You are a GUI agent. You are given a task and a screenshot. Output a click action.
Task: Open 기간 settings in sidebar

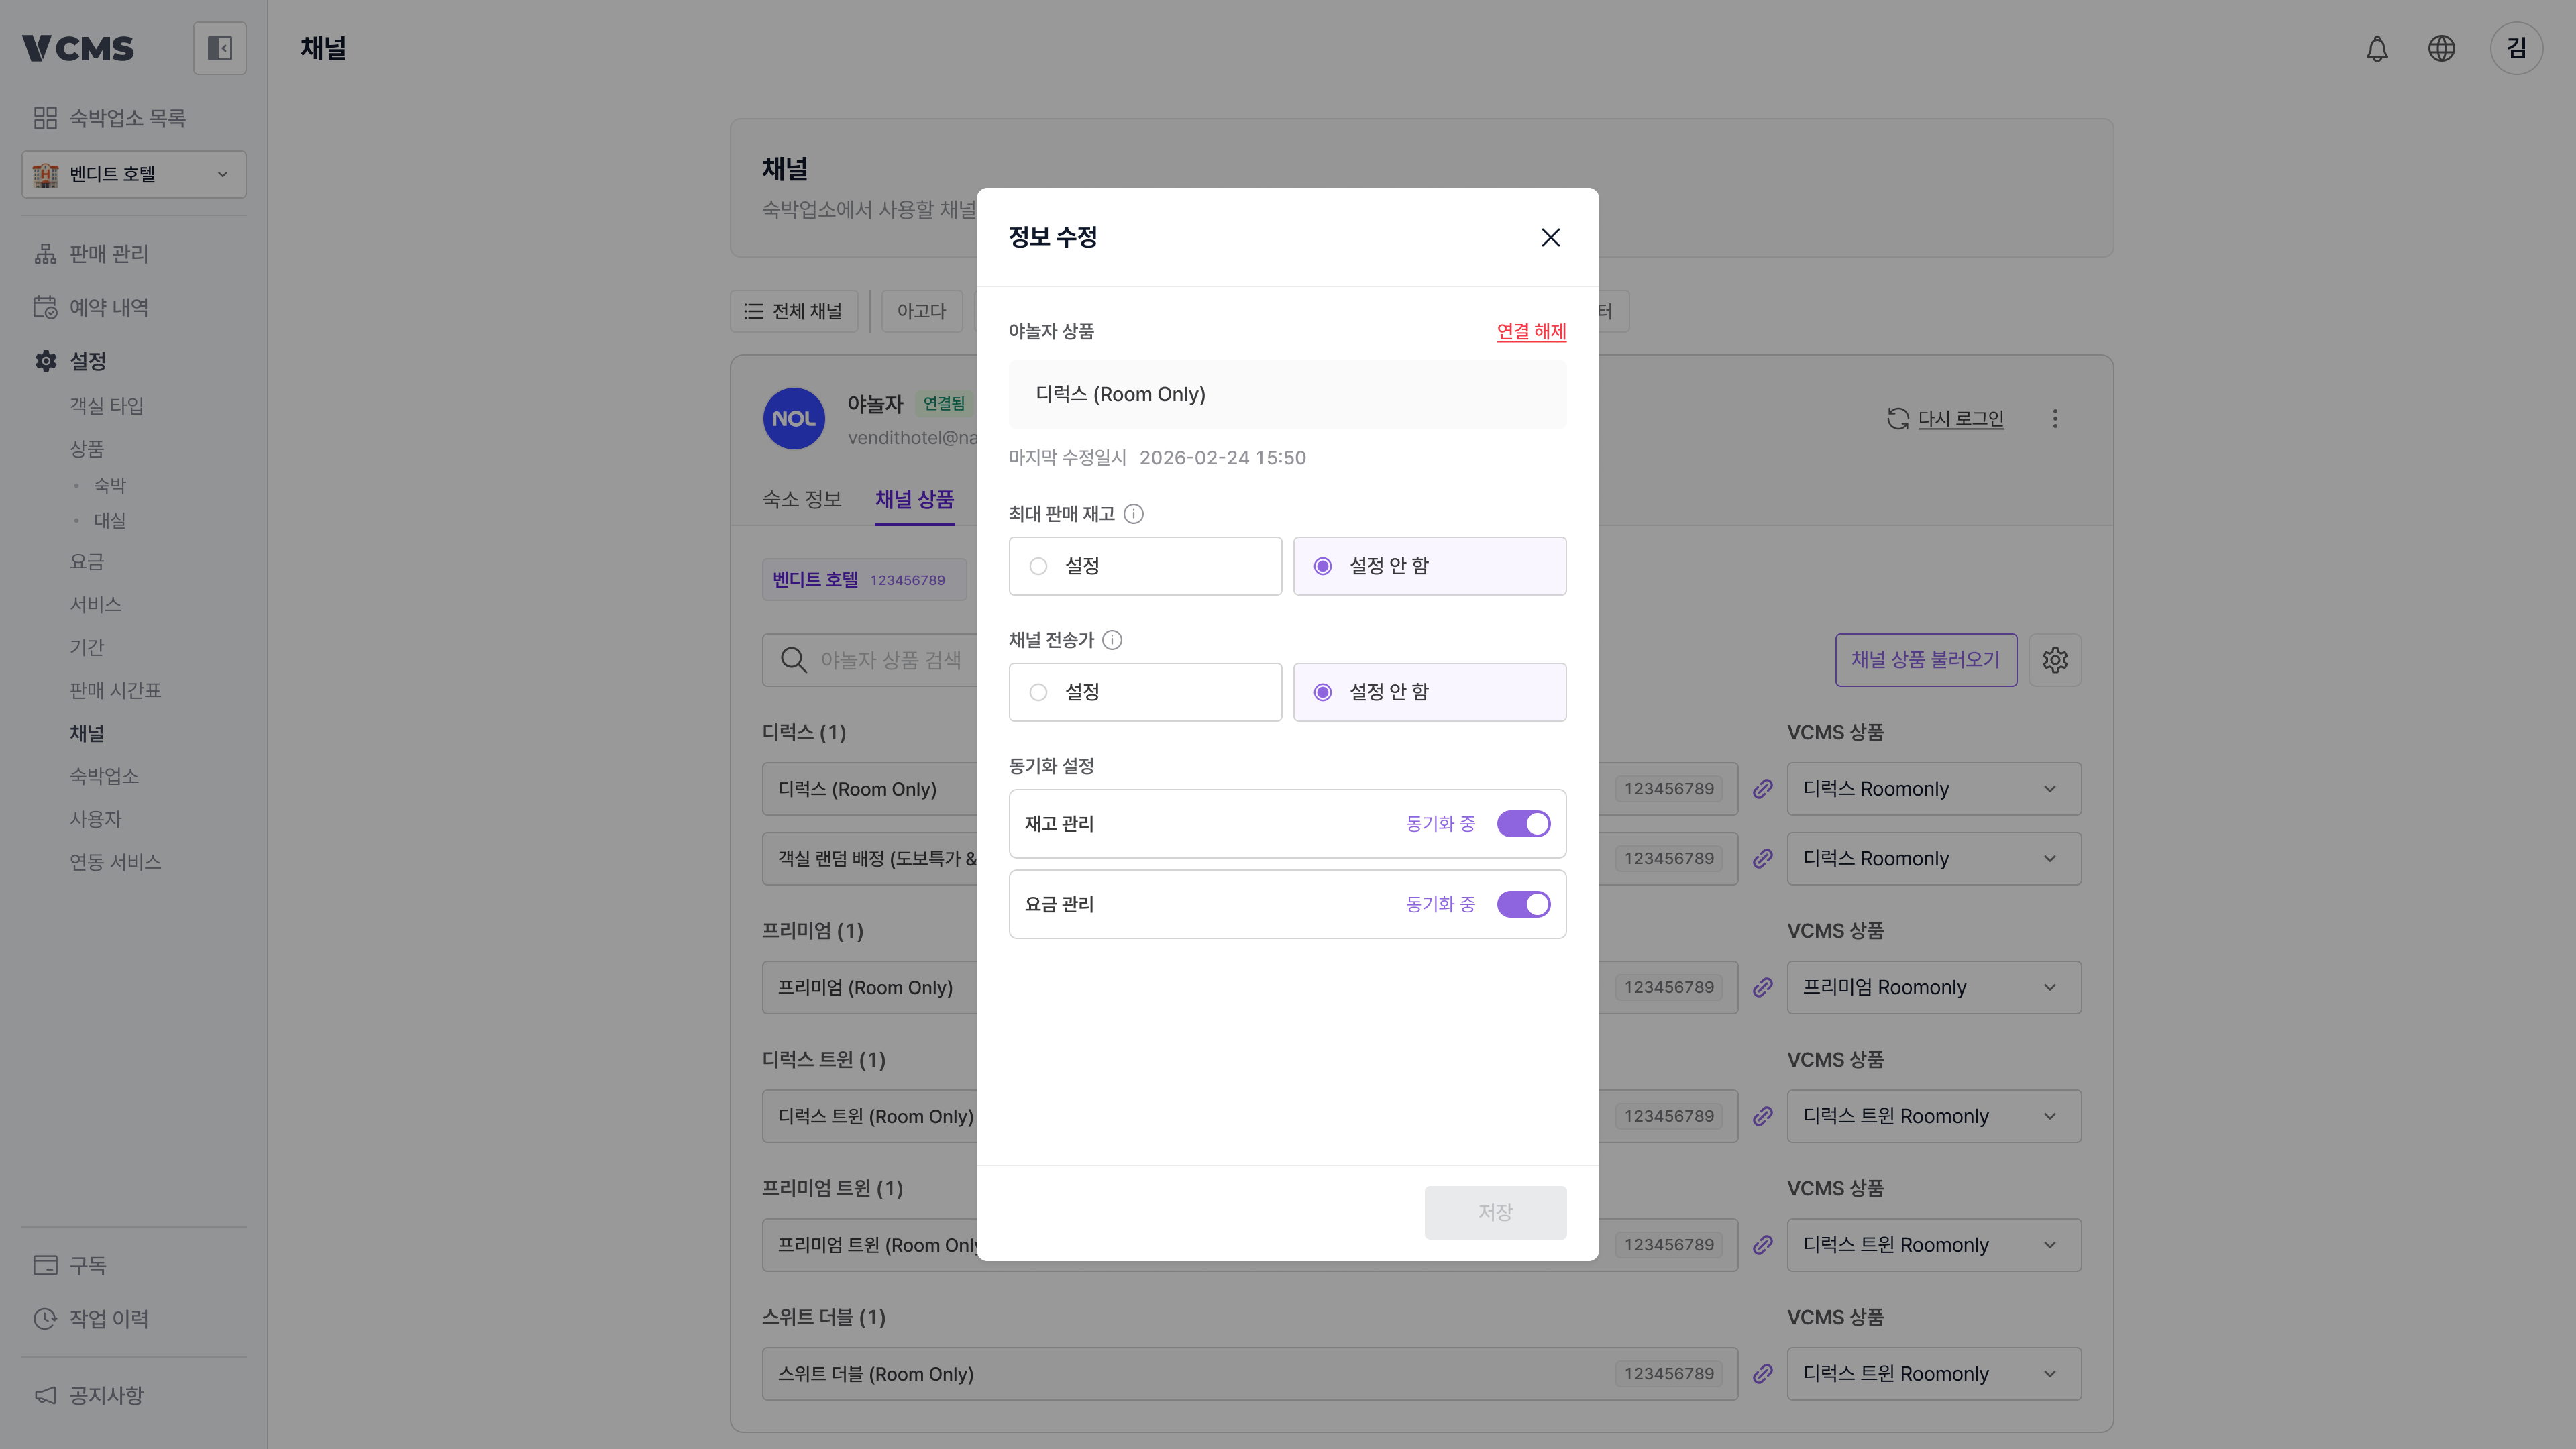pyautogui.click(x=87, y=647)
